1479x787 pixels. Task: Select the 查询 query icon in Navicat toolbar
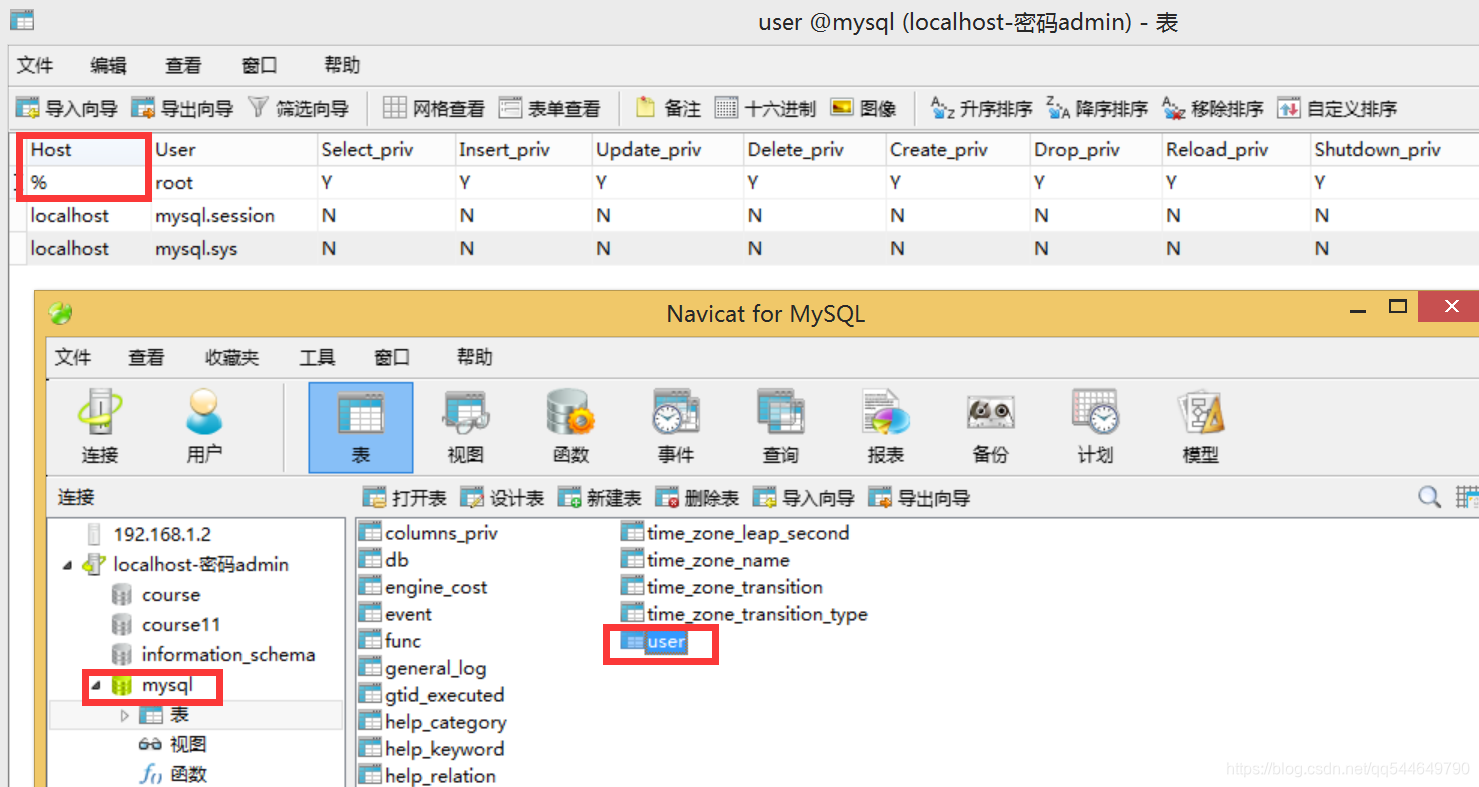tap(781, 427)
